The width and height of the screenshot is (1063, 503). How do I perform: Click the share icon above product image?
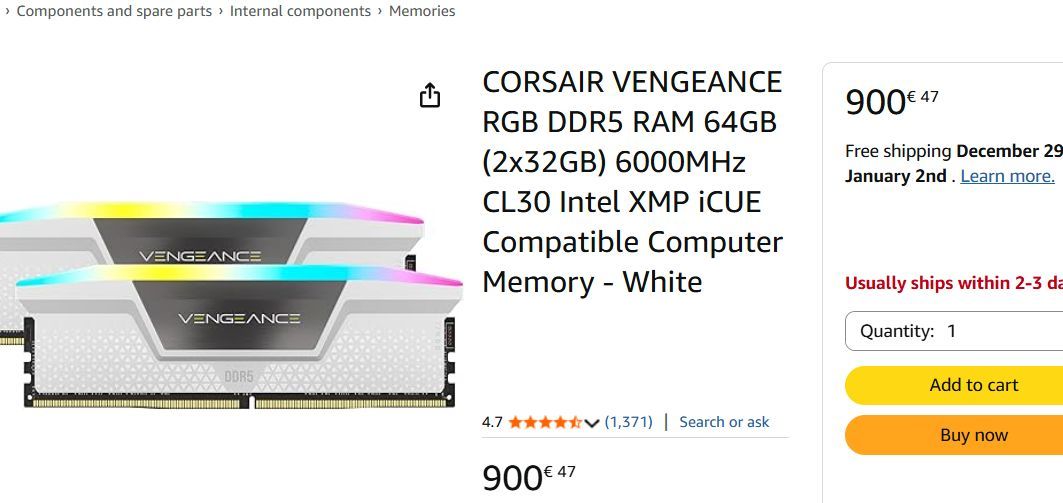pos(430,95)
